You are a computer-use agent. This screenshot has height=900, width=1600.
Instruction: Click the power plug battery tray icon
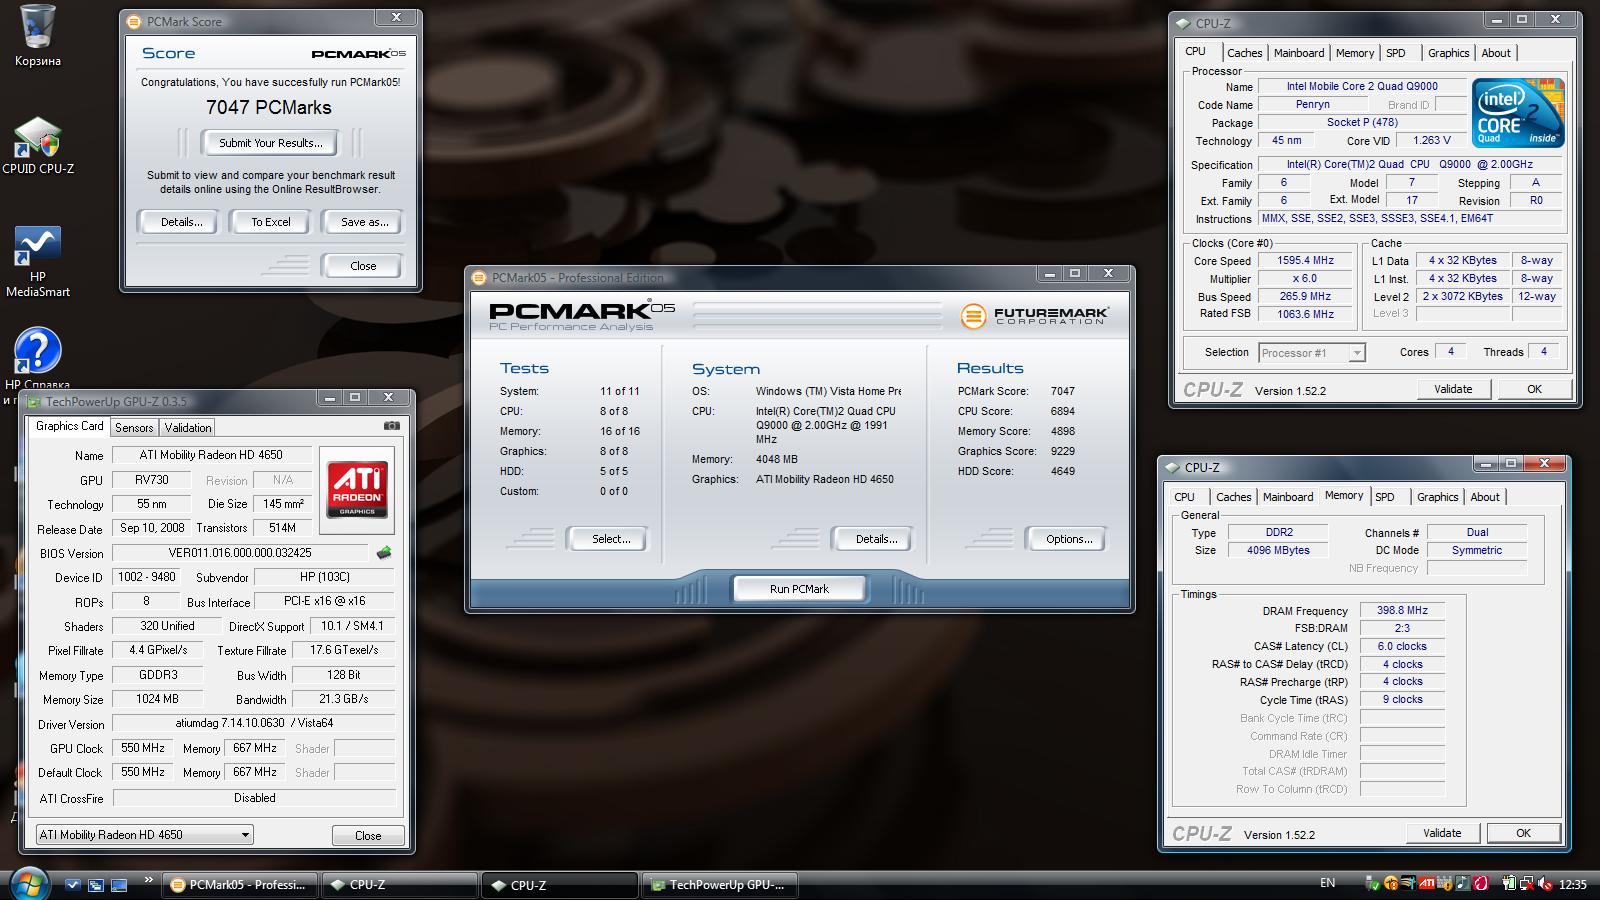point(1509,884)
